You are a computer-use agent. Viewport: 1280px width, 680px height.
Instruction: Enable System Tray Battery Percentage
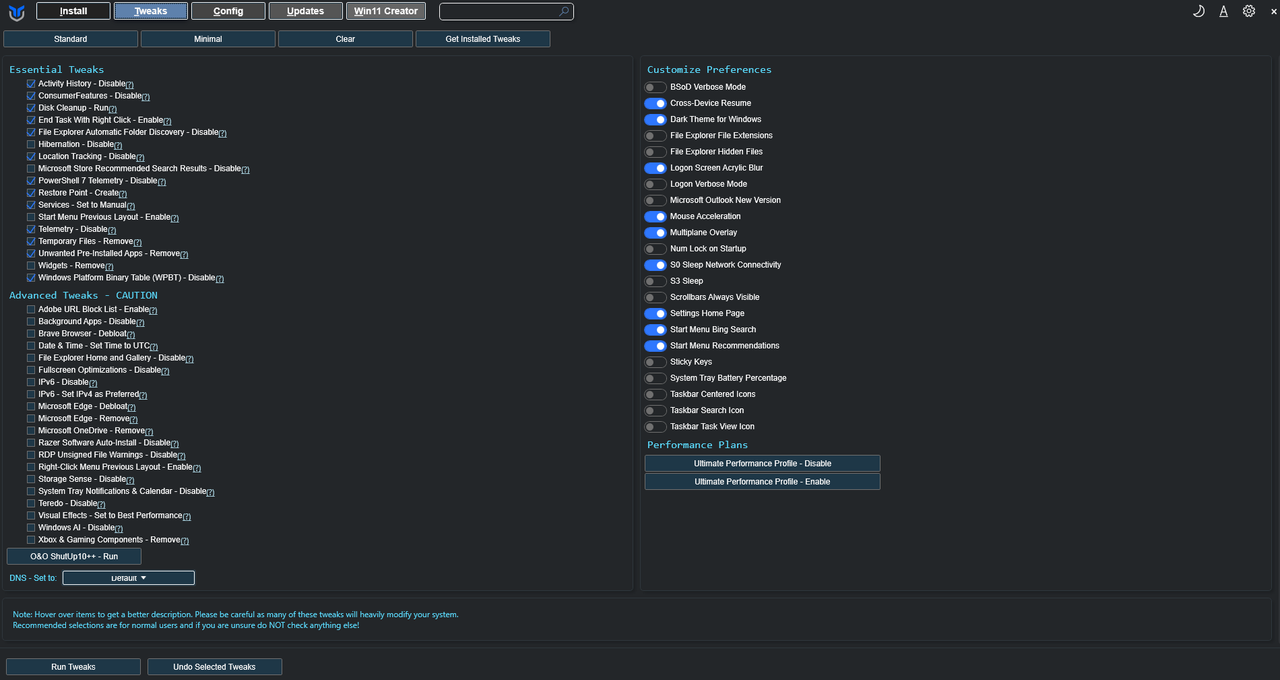click(655, 378)
